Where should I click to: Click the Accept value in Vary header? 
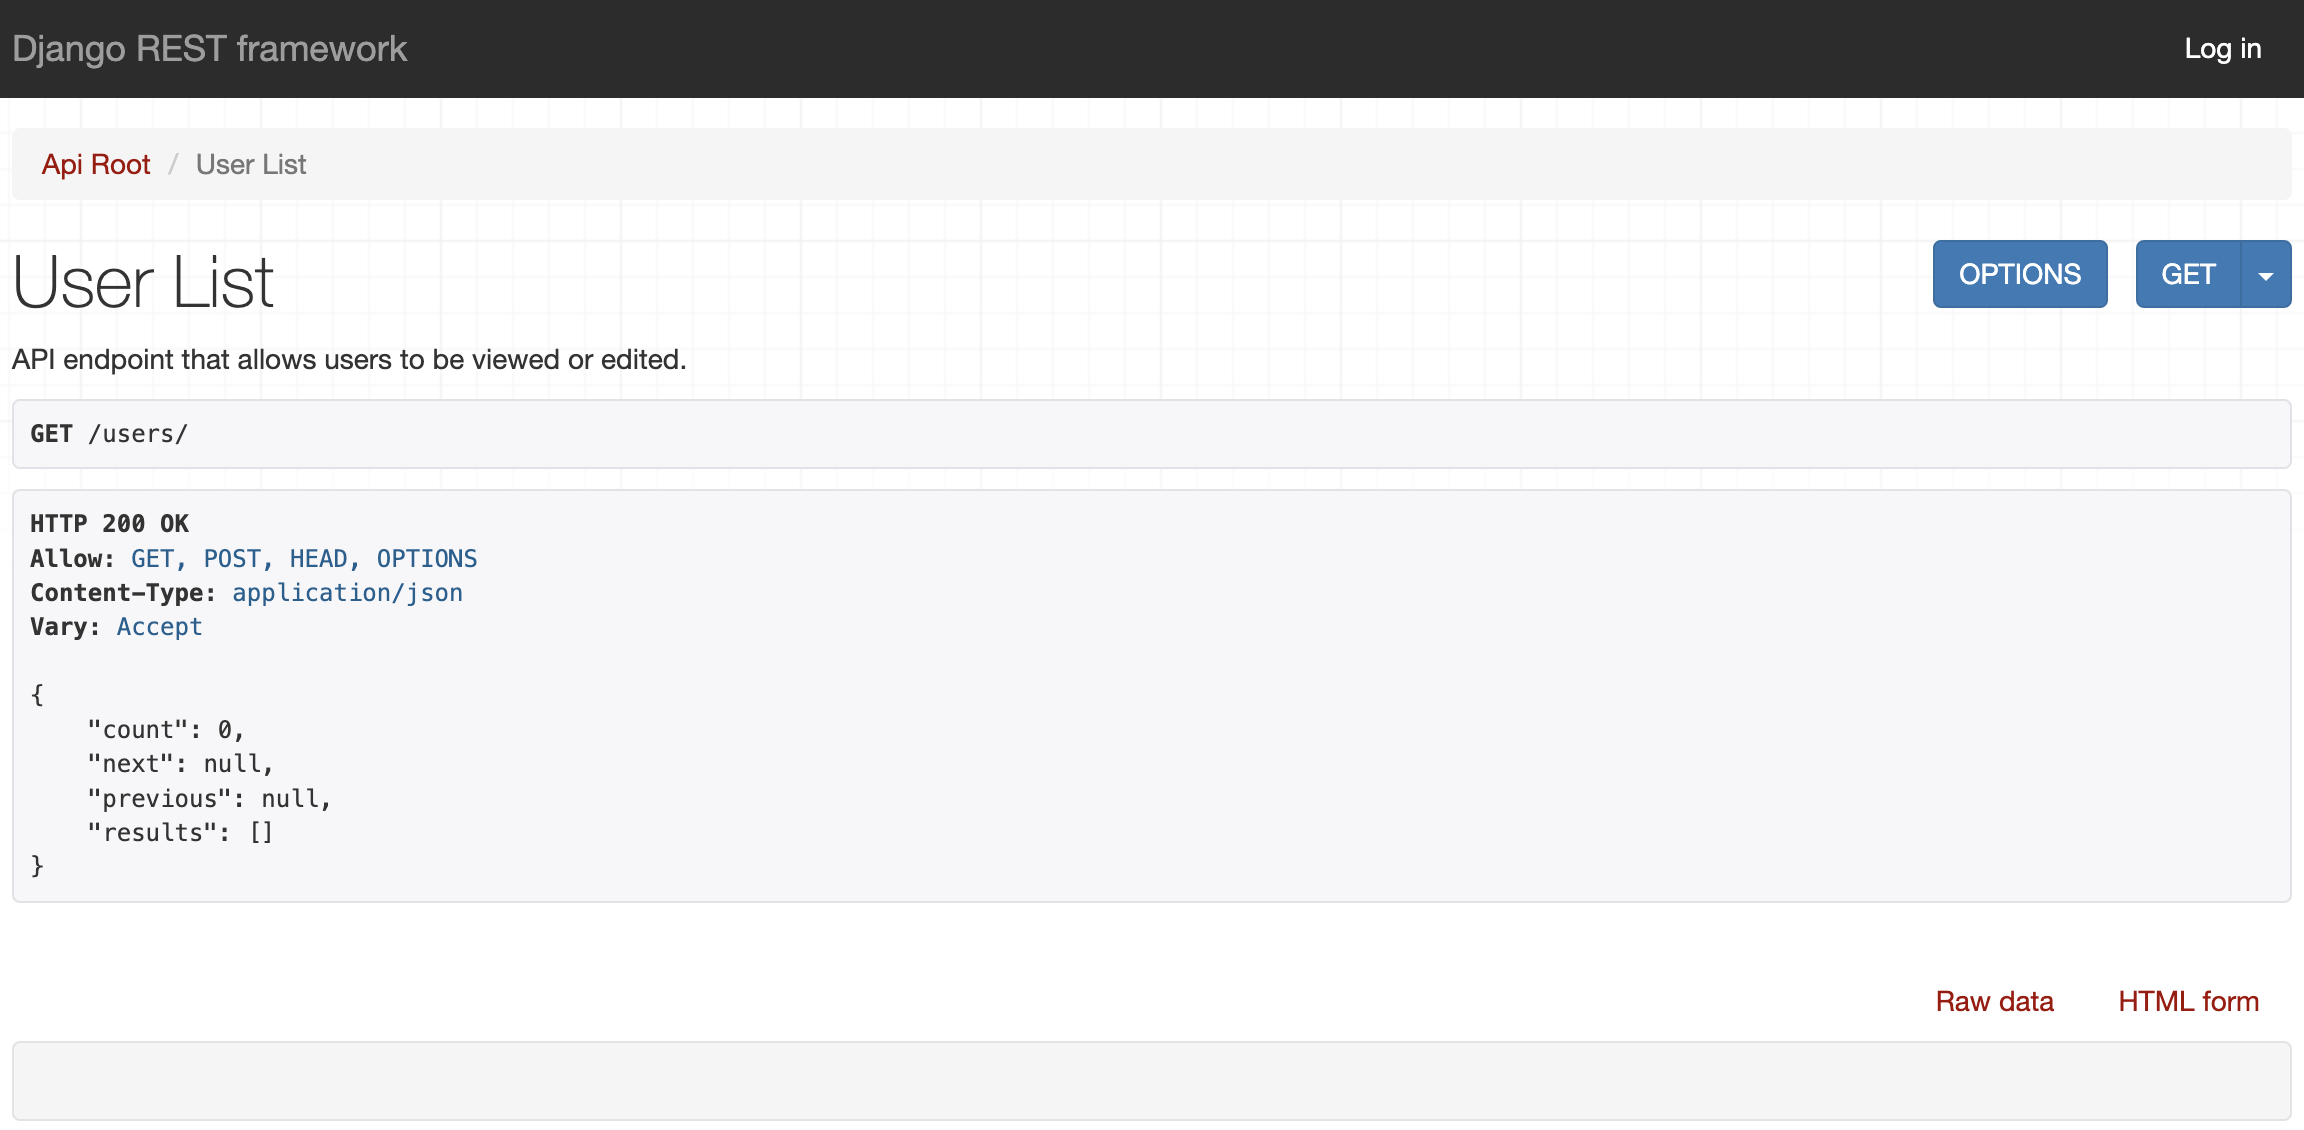point(159,627)
